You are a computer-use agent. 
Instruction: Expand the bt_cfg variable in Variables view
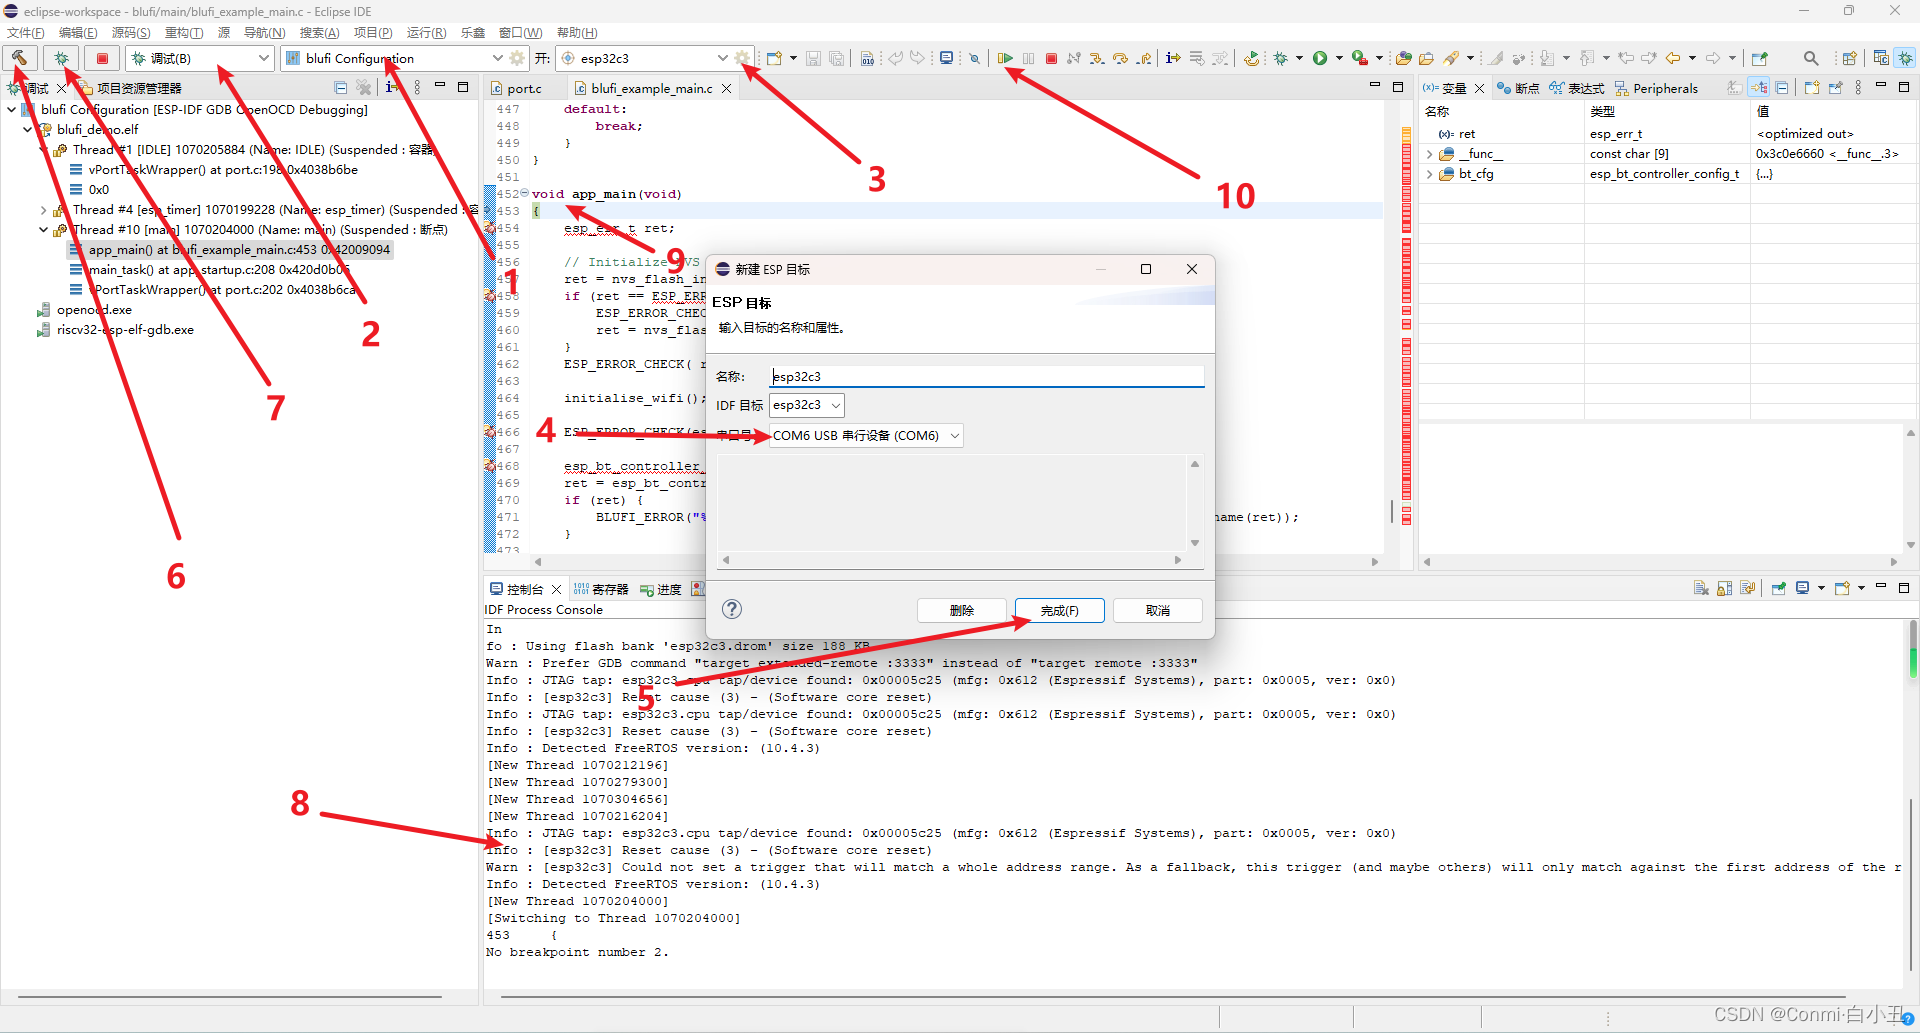tap(1430, 173)
